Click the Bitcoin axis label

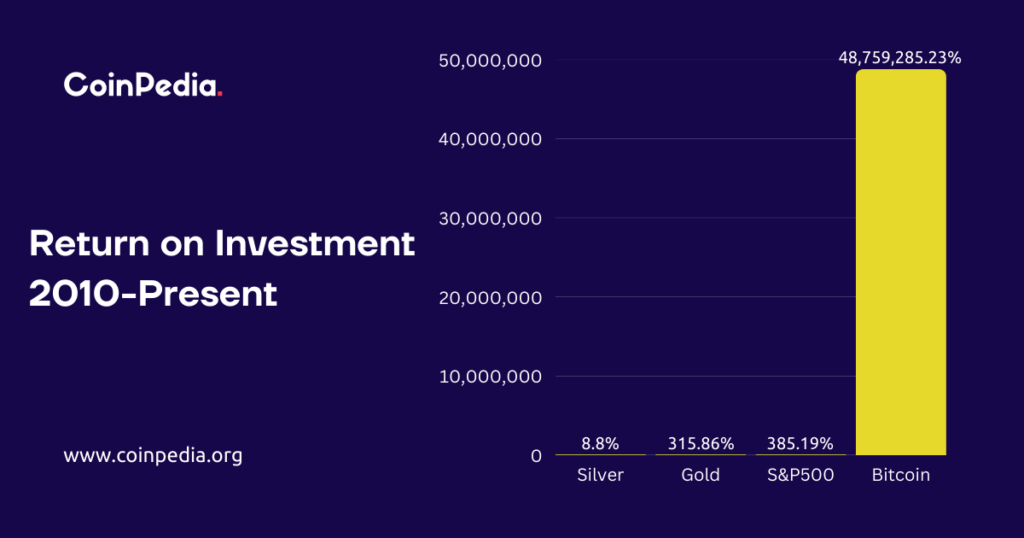[x=900, y=475]
